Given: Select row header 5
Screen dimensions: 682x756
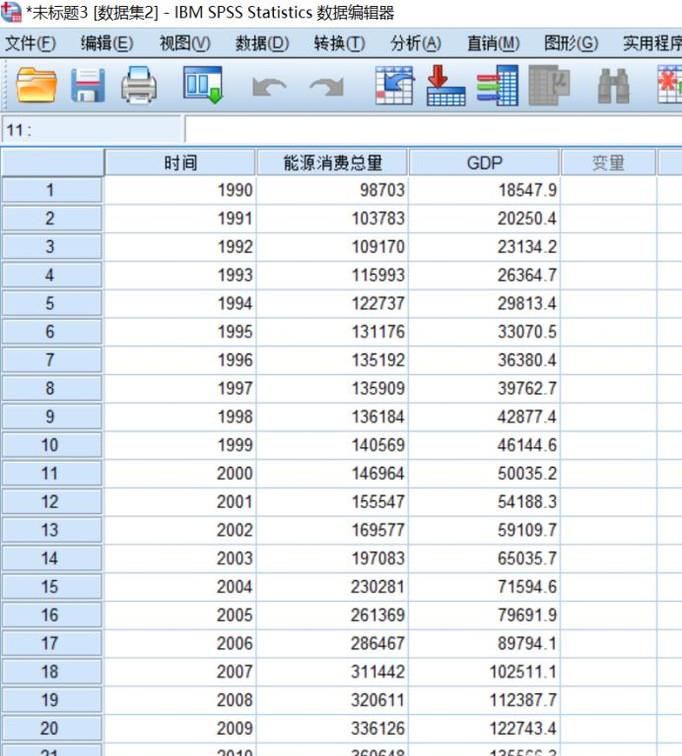Looking at the screenshot, I should pyautogui.click(x=52, y=303).
